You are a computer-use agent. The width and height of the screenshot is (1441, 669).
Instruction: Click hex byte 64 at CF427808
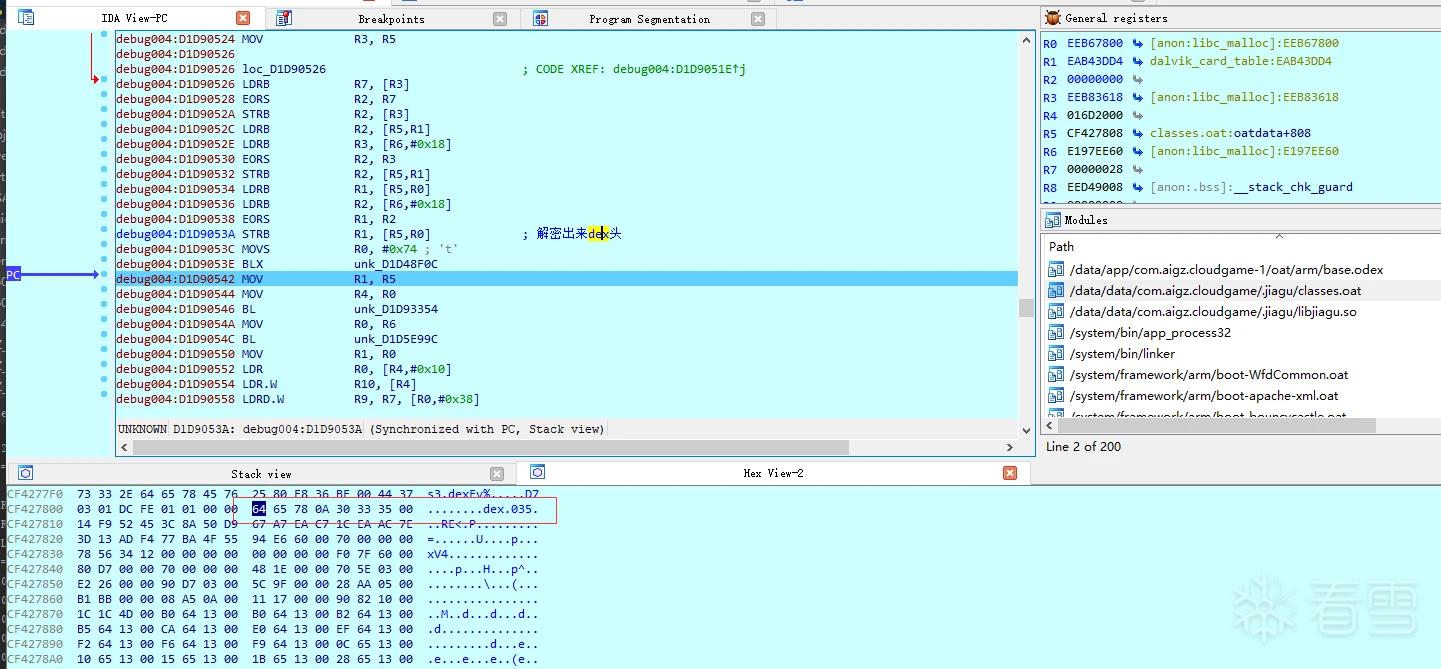click(x=259, y=509)
